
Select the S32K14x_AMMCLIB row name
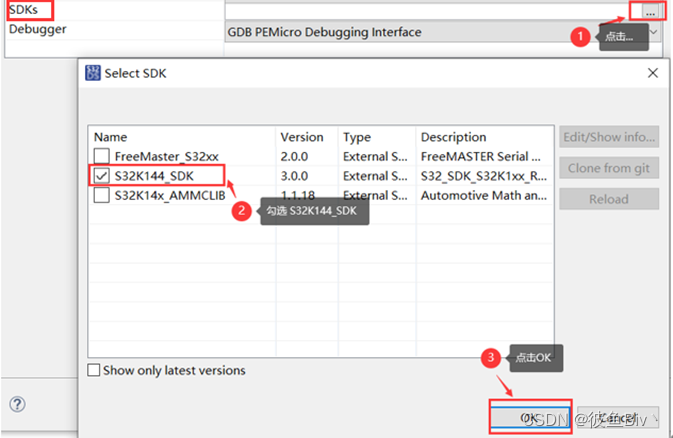(170, 196)
